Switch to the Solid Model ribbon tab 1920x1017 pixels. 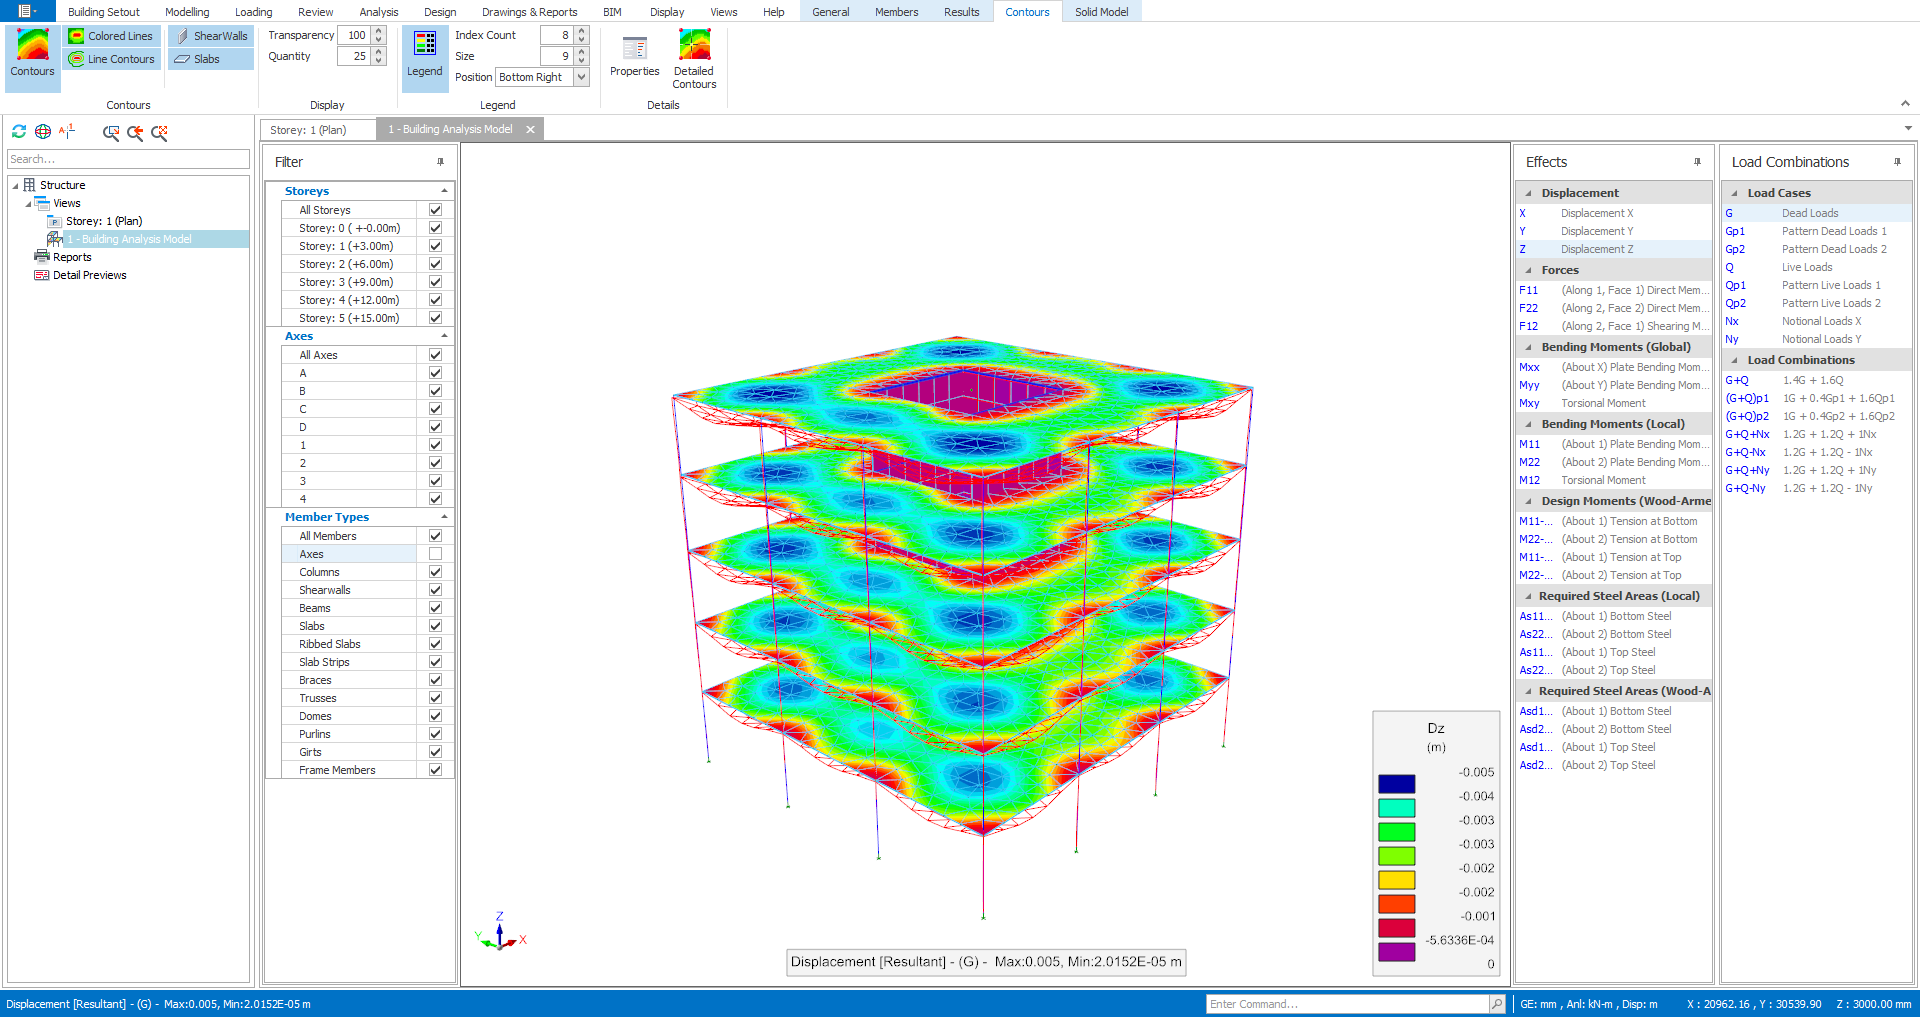pos(1101,12)
